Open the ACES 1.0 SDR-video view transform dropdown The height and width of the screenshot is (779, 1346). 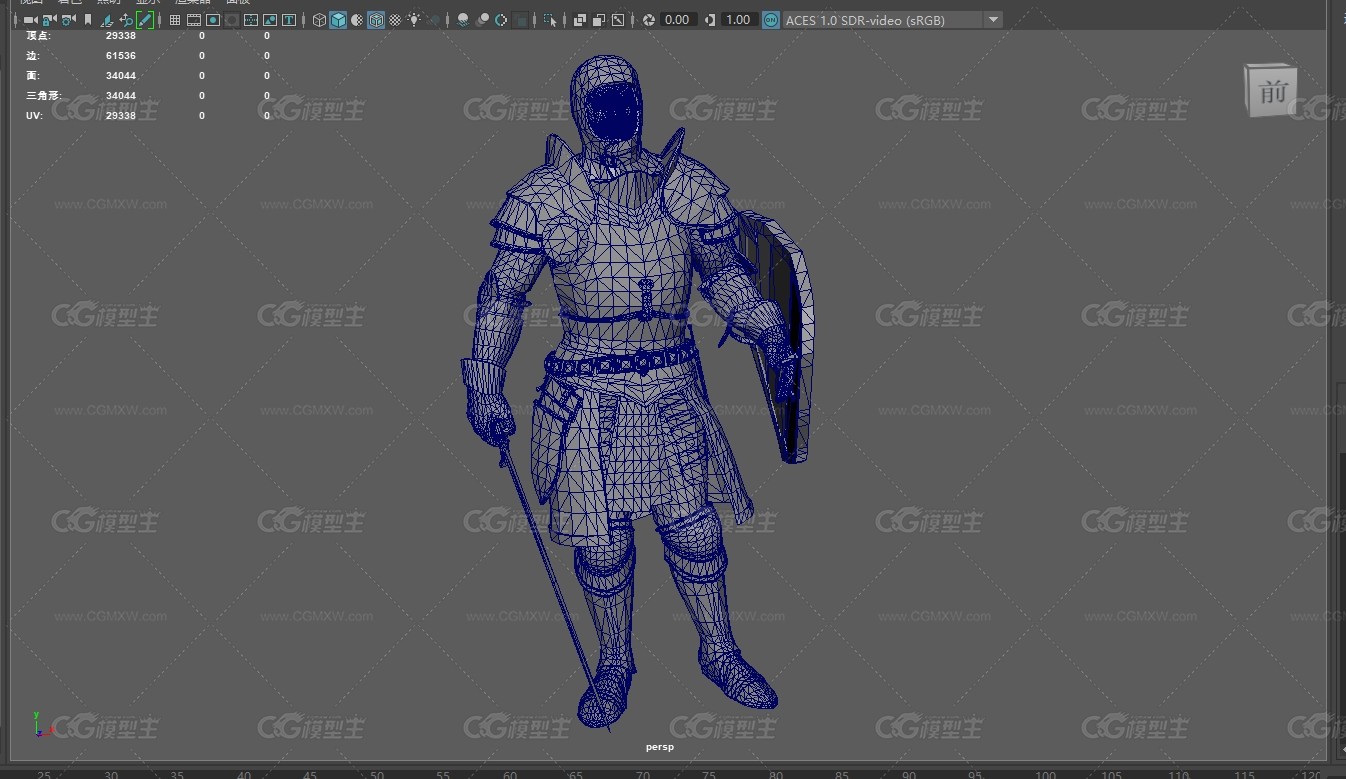[892, 20]
